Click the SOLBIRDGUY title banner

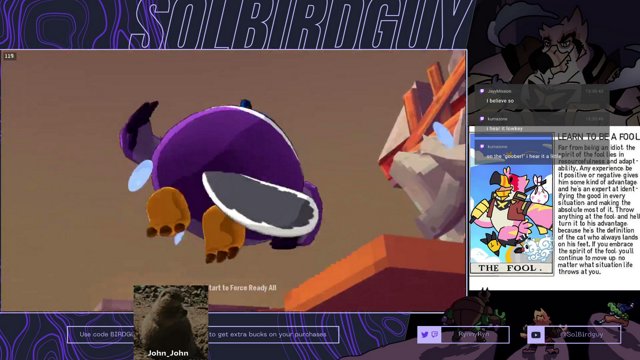302,24
